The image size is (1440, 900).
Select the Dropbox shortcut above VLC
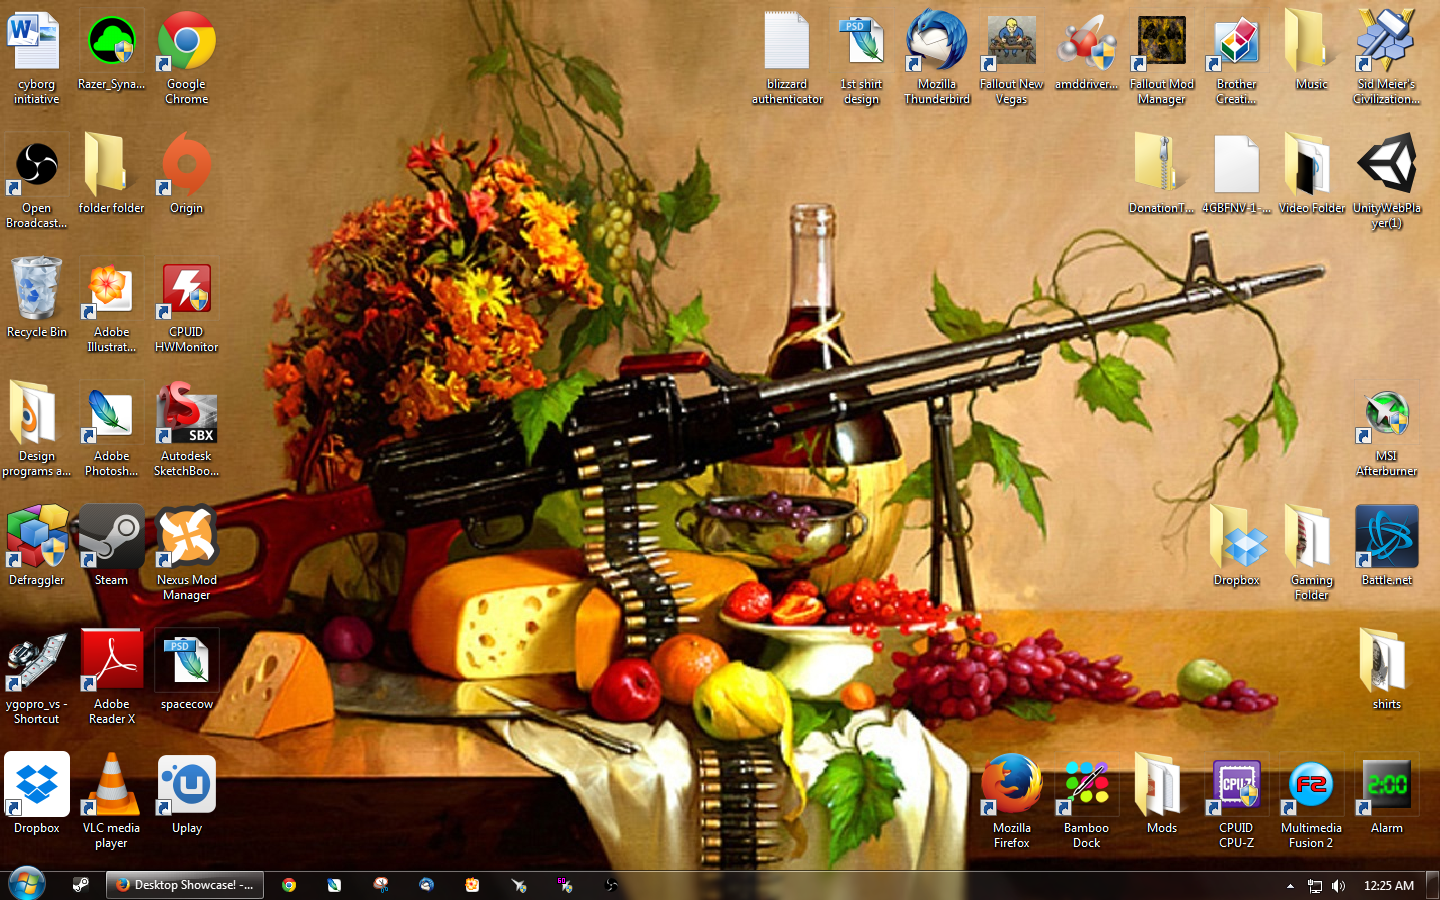pos(37,795)
